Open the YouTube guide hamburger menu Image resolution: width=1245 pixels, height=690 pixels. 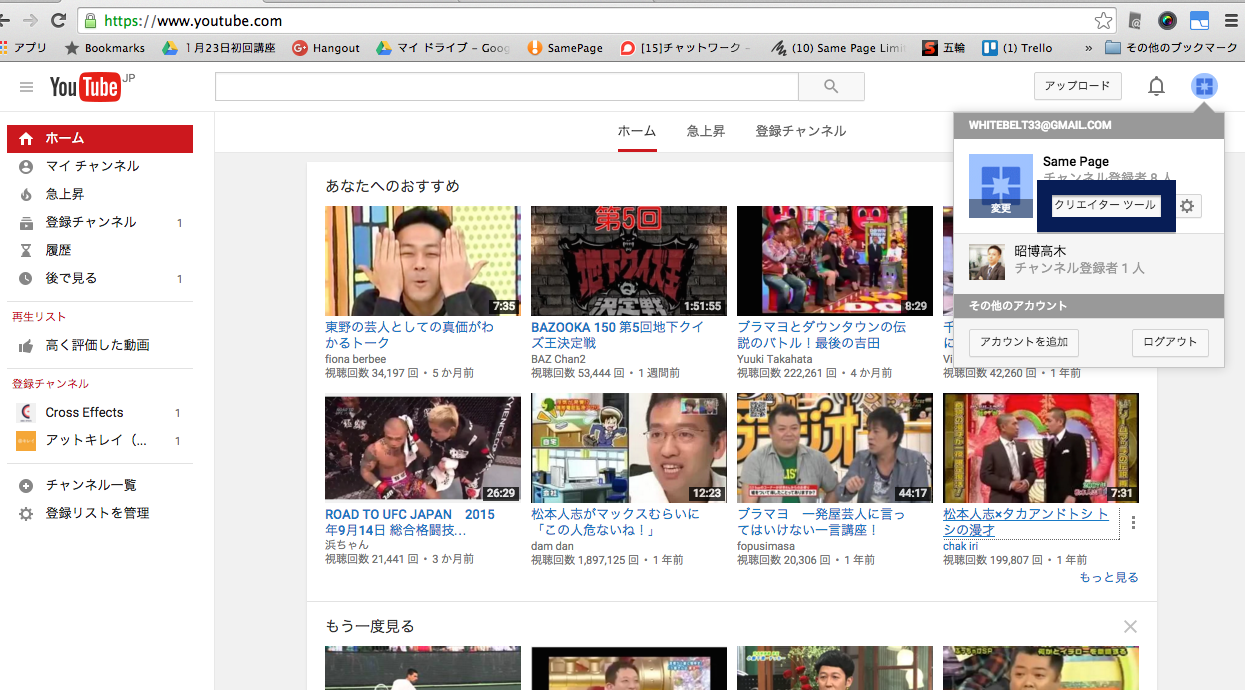[x=26, y=87]
